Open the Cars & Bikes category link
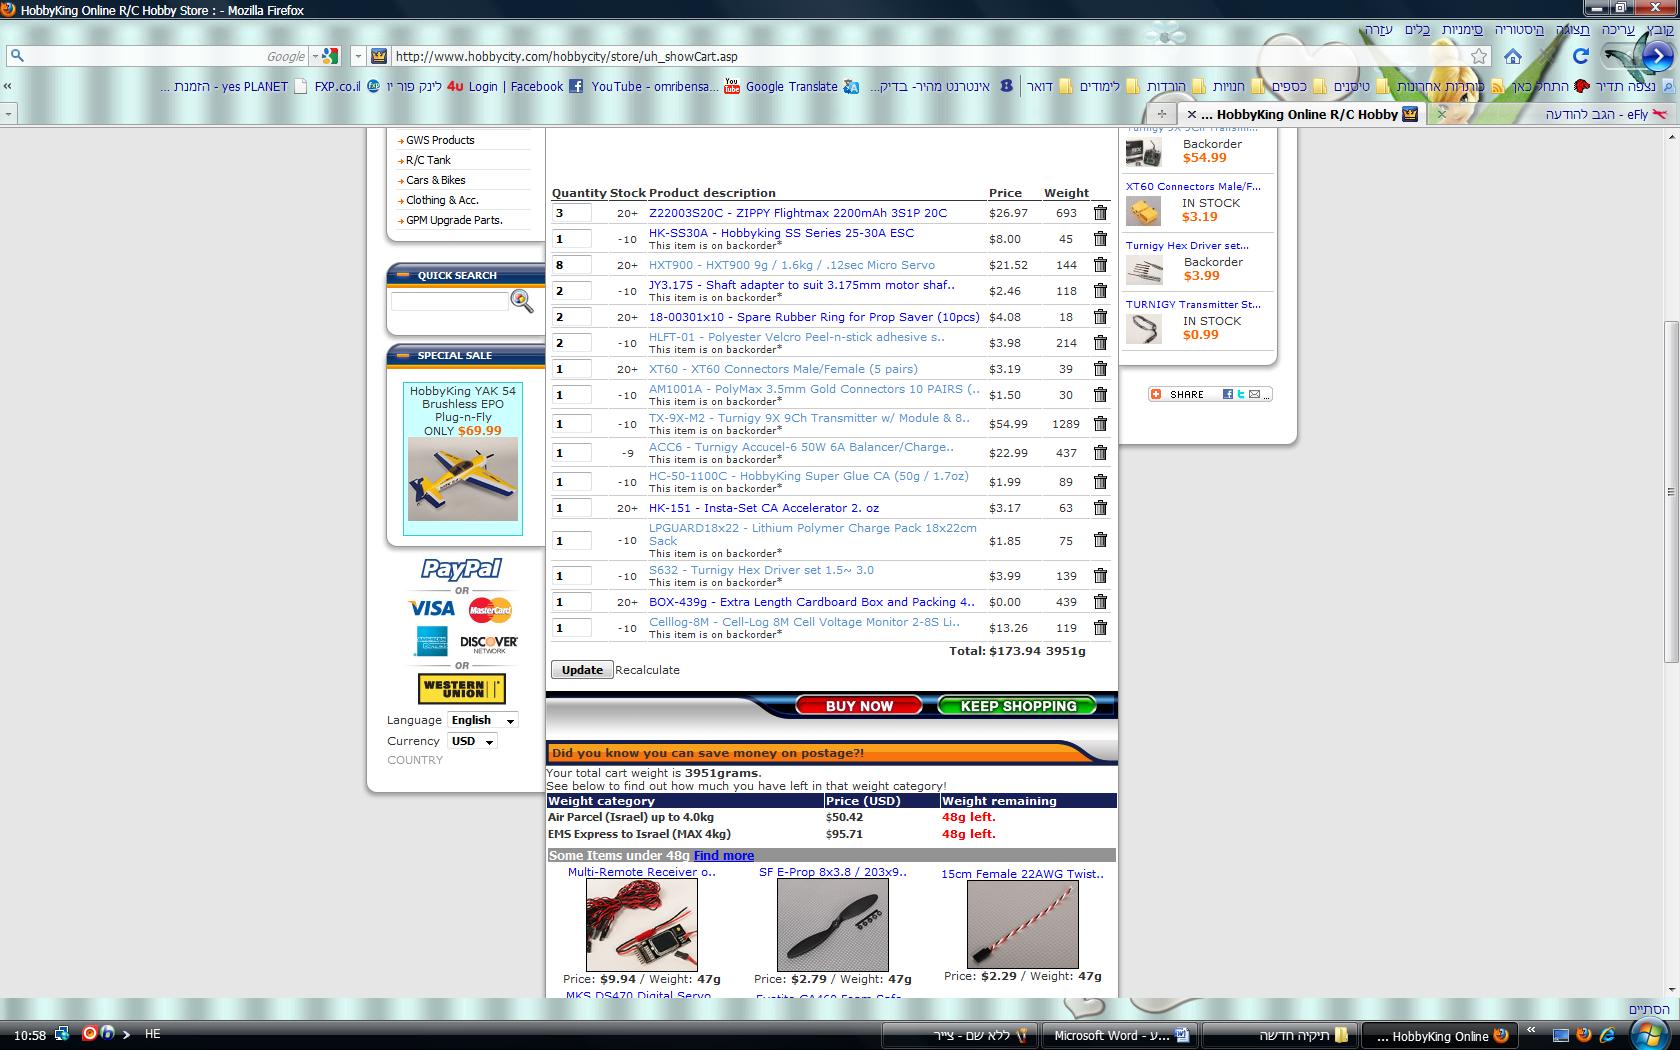Screen dimensions: 1680x1050 coord(436,180)
